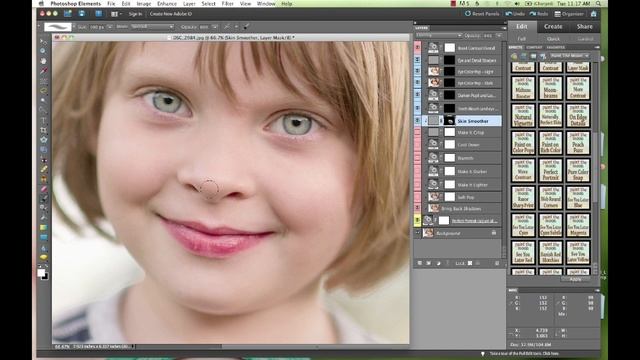Select the Zoom tool
Screen dimensions: 640x360
[43, 51]
